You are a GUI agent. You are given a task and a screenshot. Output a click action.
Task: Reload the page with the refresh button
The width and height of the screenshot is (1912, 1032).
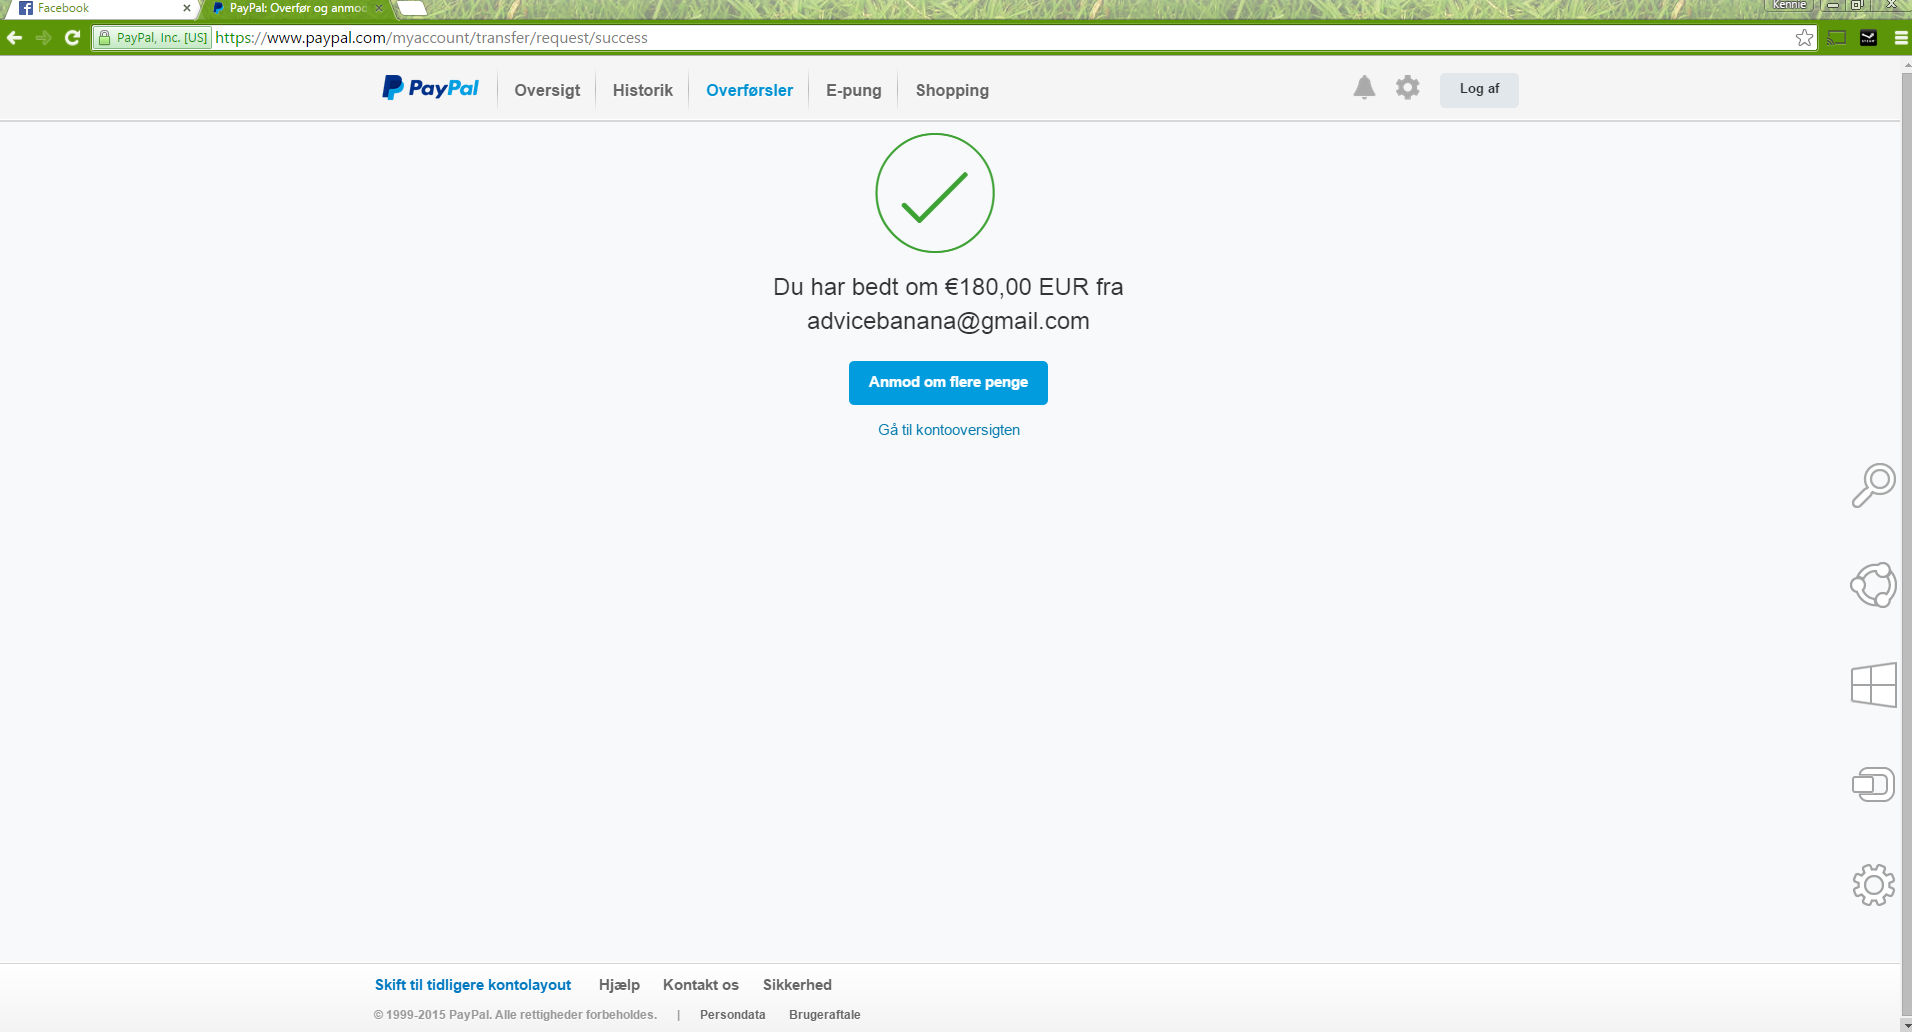(x=72, y=38)
